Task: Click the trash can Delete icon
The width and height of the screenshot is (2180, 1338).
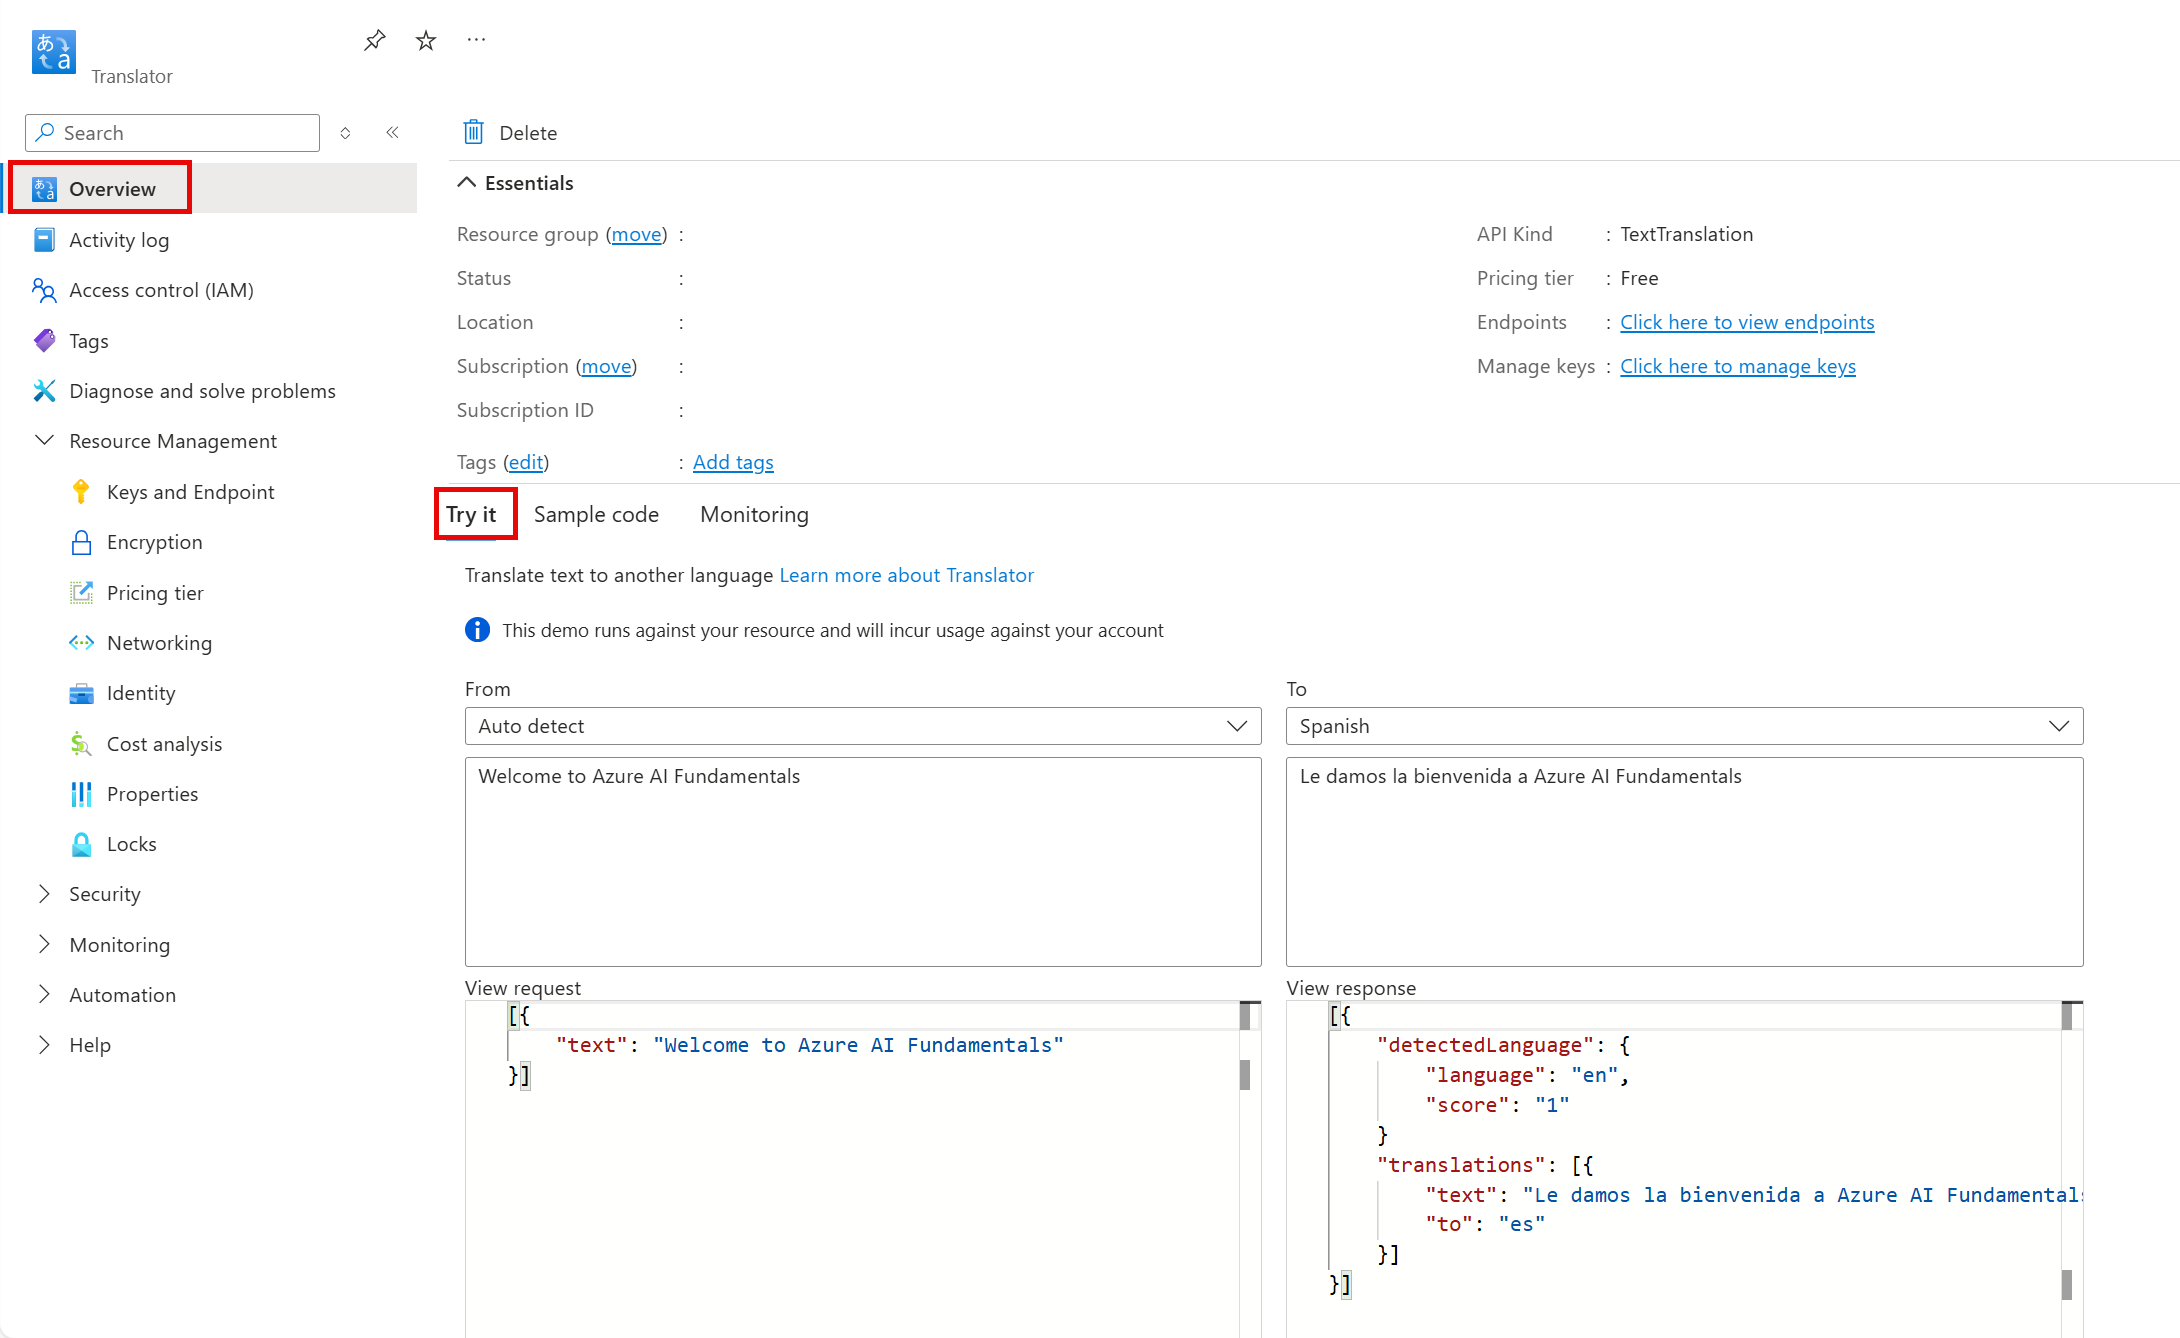Action: (x=474, y=132)
